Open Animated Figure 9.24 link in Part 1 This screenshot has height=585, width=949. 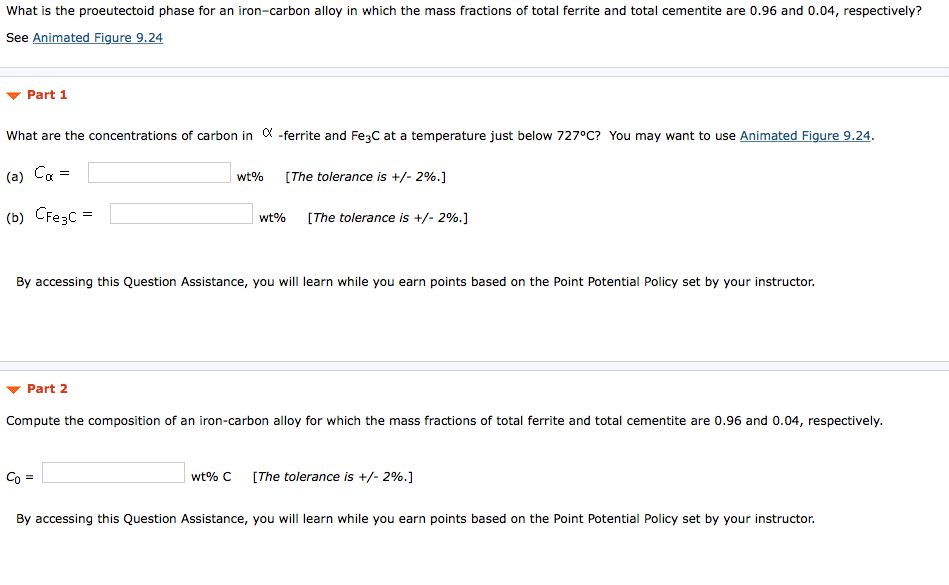click(806, 136)
